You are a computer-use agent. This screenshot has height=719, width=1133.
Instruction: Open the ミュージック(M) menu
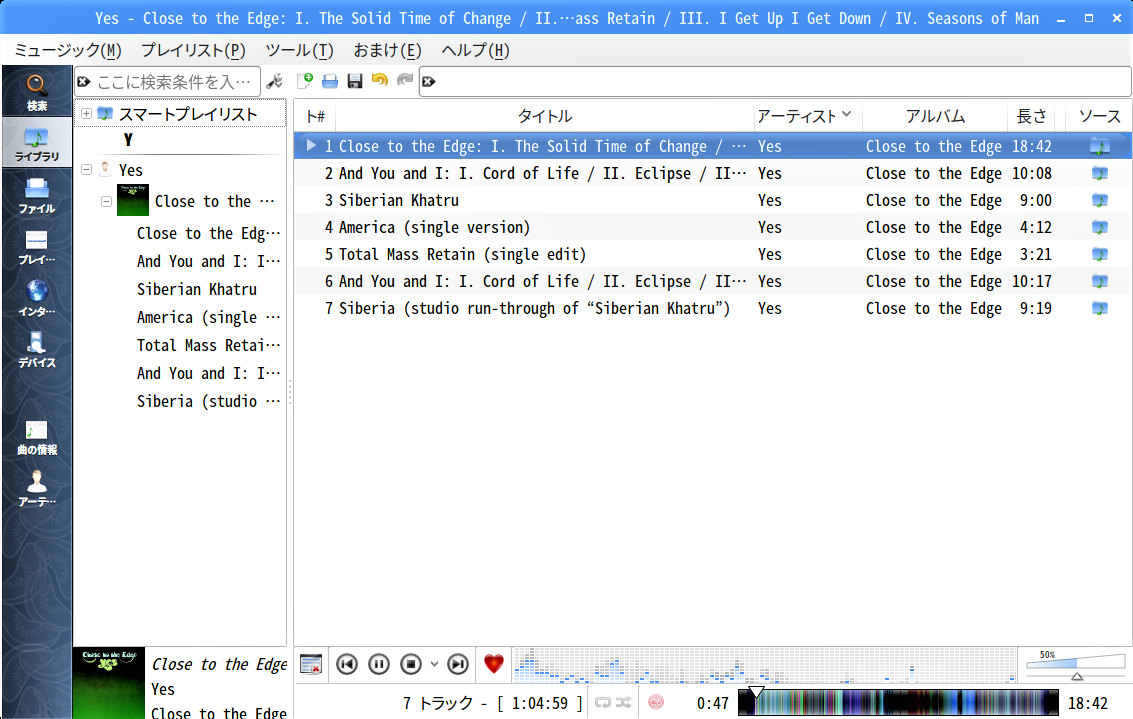pos(68,51)
